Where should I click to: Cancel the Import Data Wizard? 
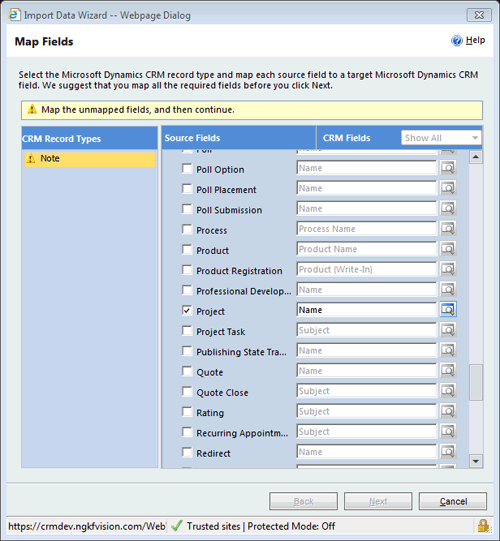click(x=453, y=501)
